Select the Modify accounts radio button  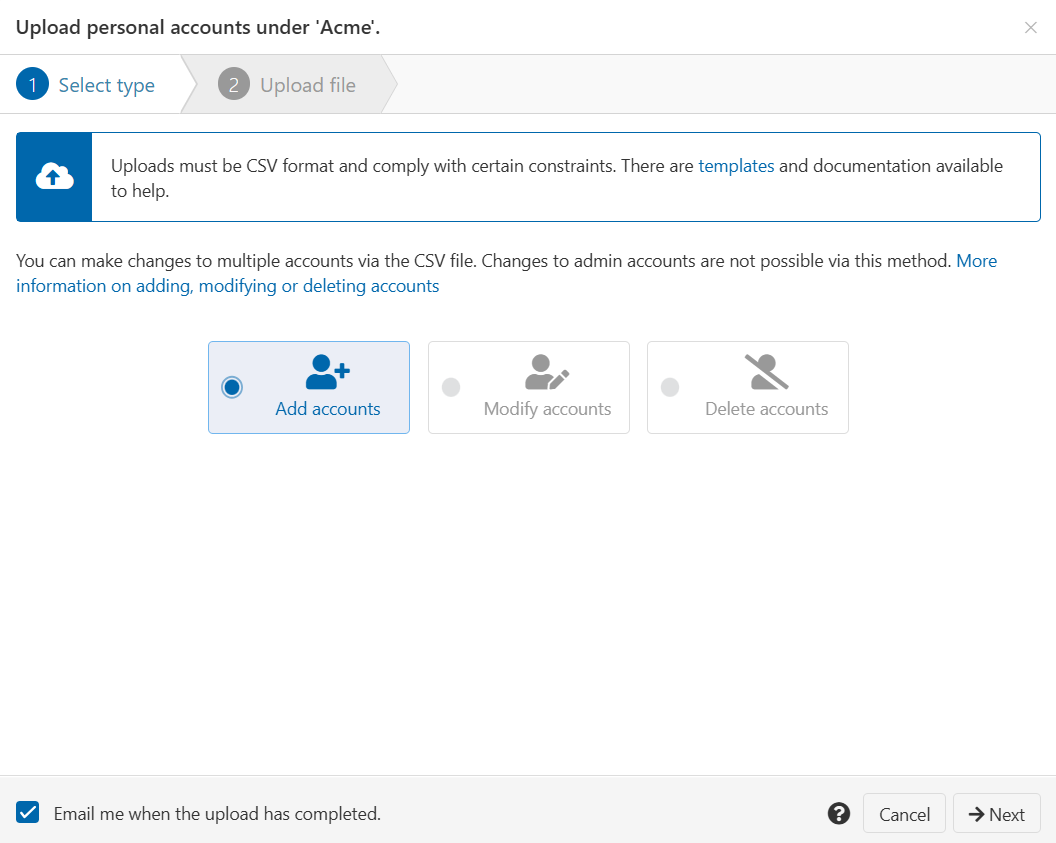pos(451,387)
